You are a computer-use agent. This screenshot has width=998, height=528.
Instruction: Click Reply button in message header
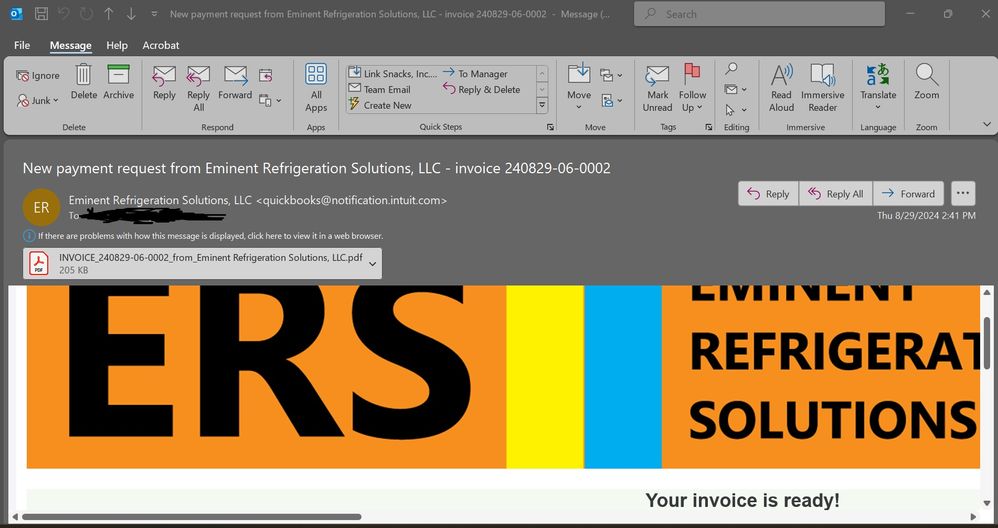768,193
